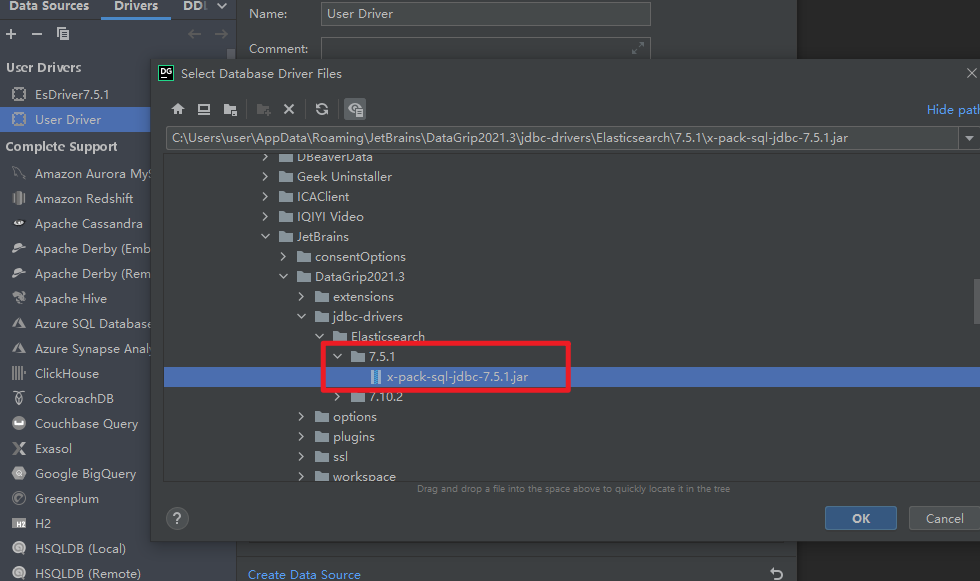Select Apache Cassandra driver icon

19,223
